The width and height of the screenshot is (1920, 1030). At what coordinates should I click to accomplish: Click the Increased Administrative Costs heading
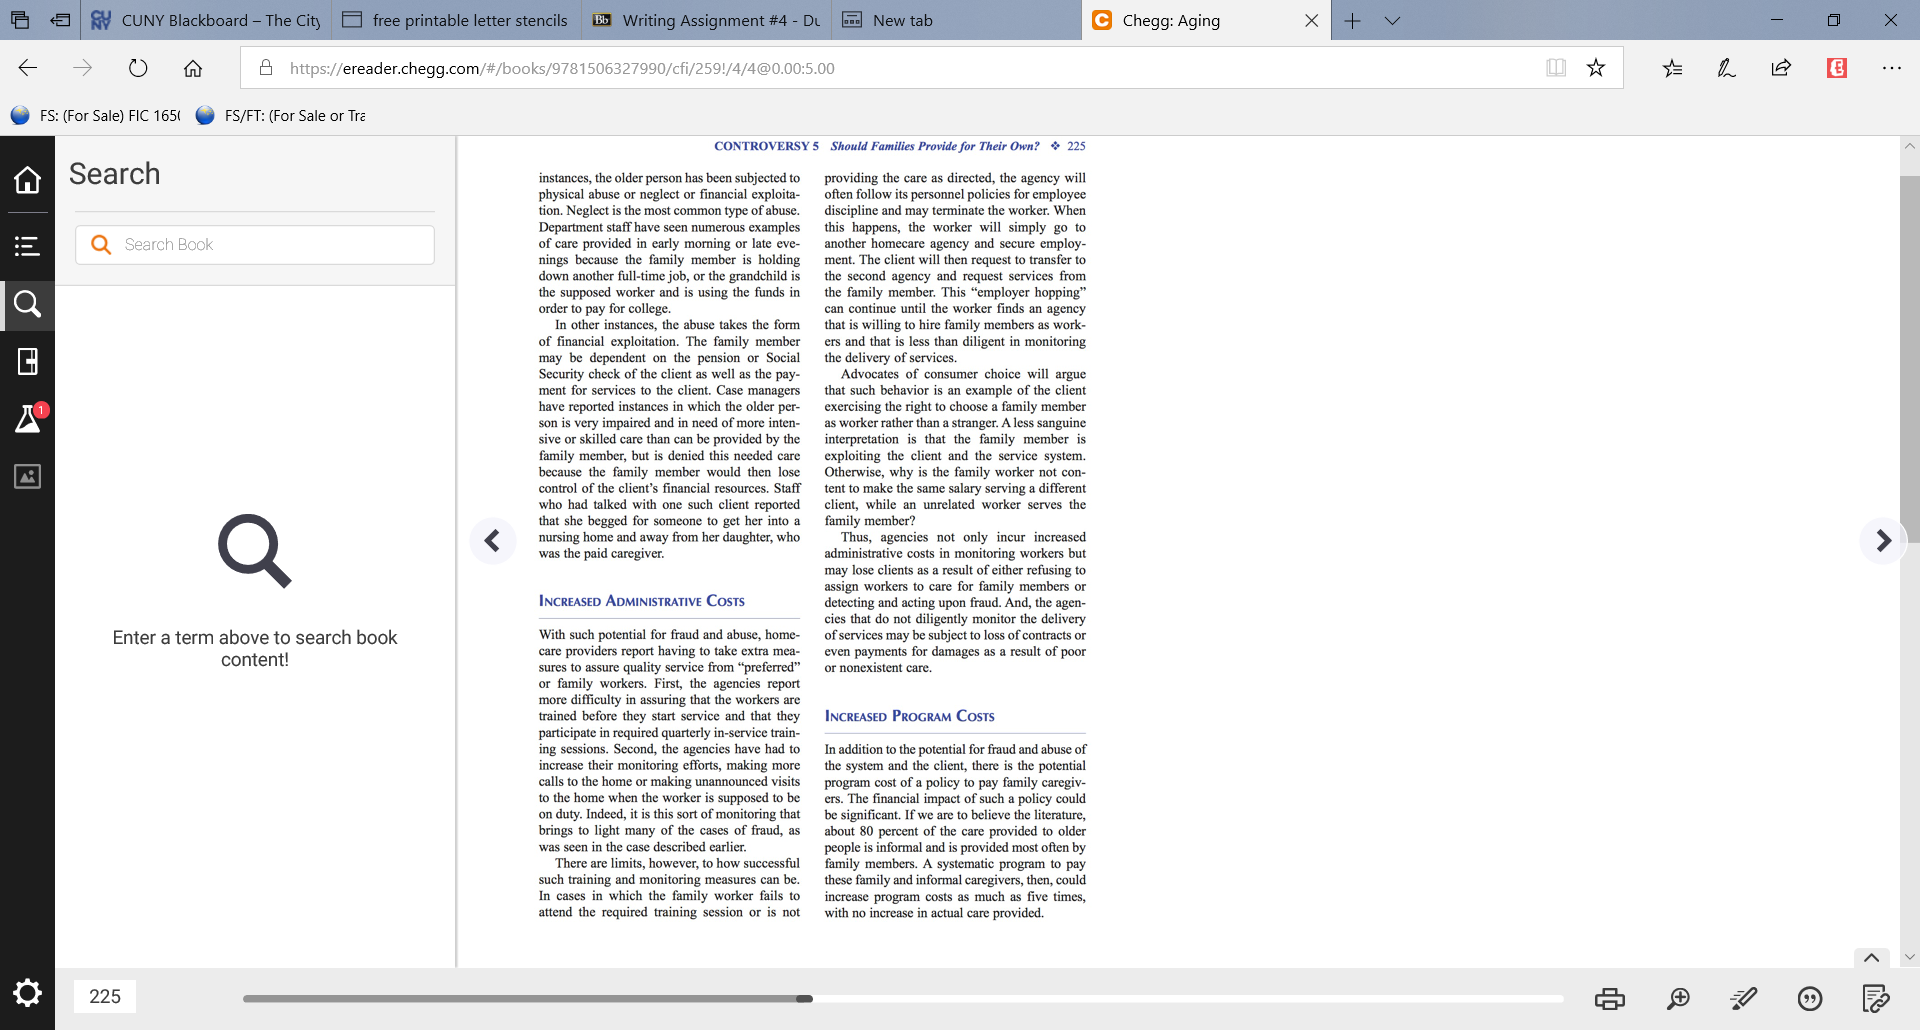641,601
